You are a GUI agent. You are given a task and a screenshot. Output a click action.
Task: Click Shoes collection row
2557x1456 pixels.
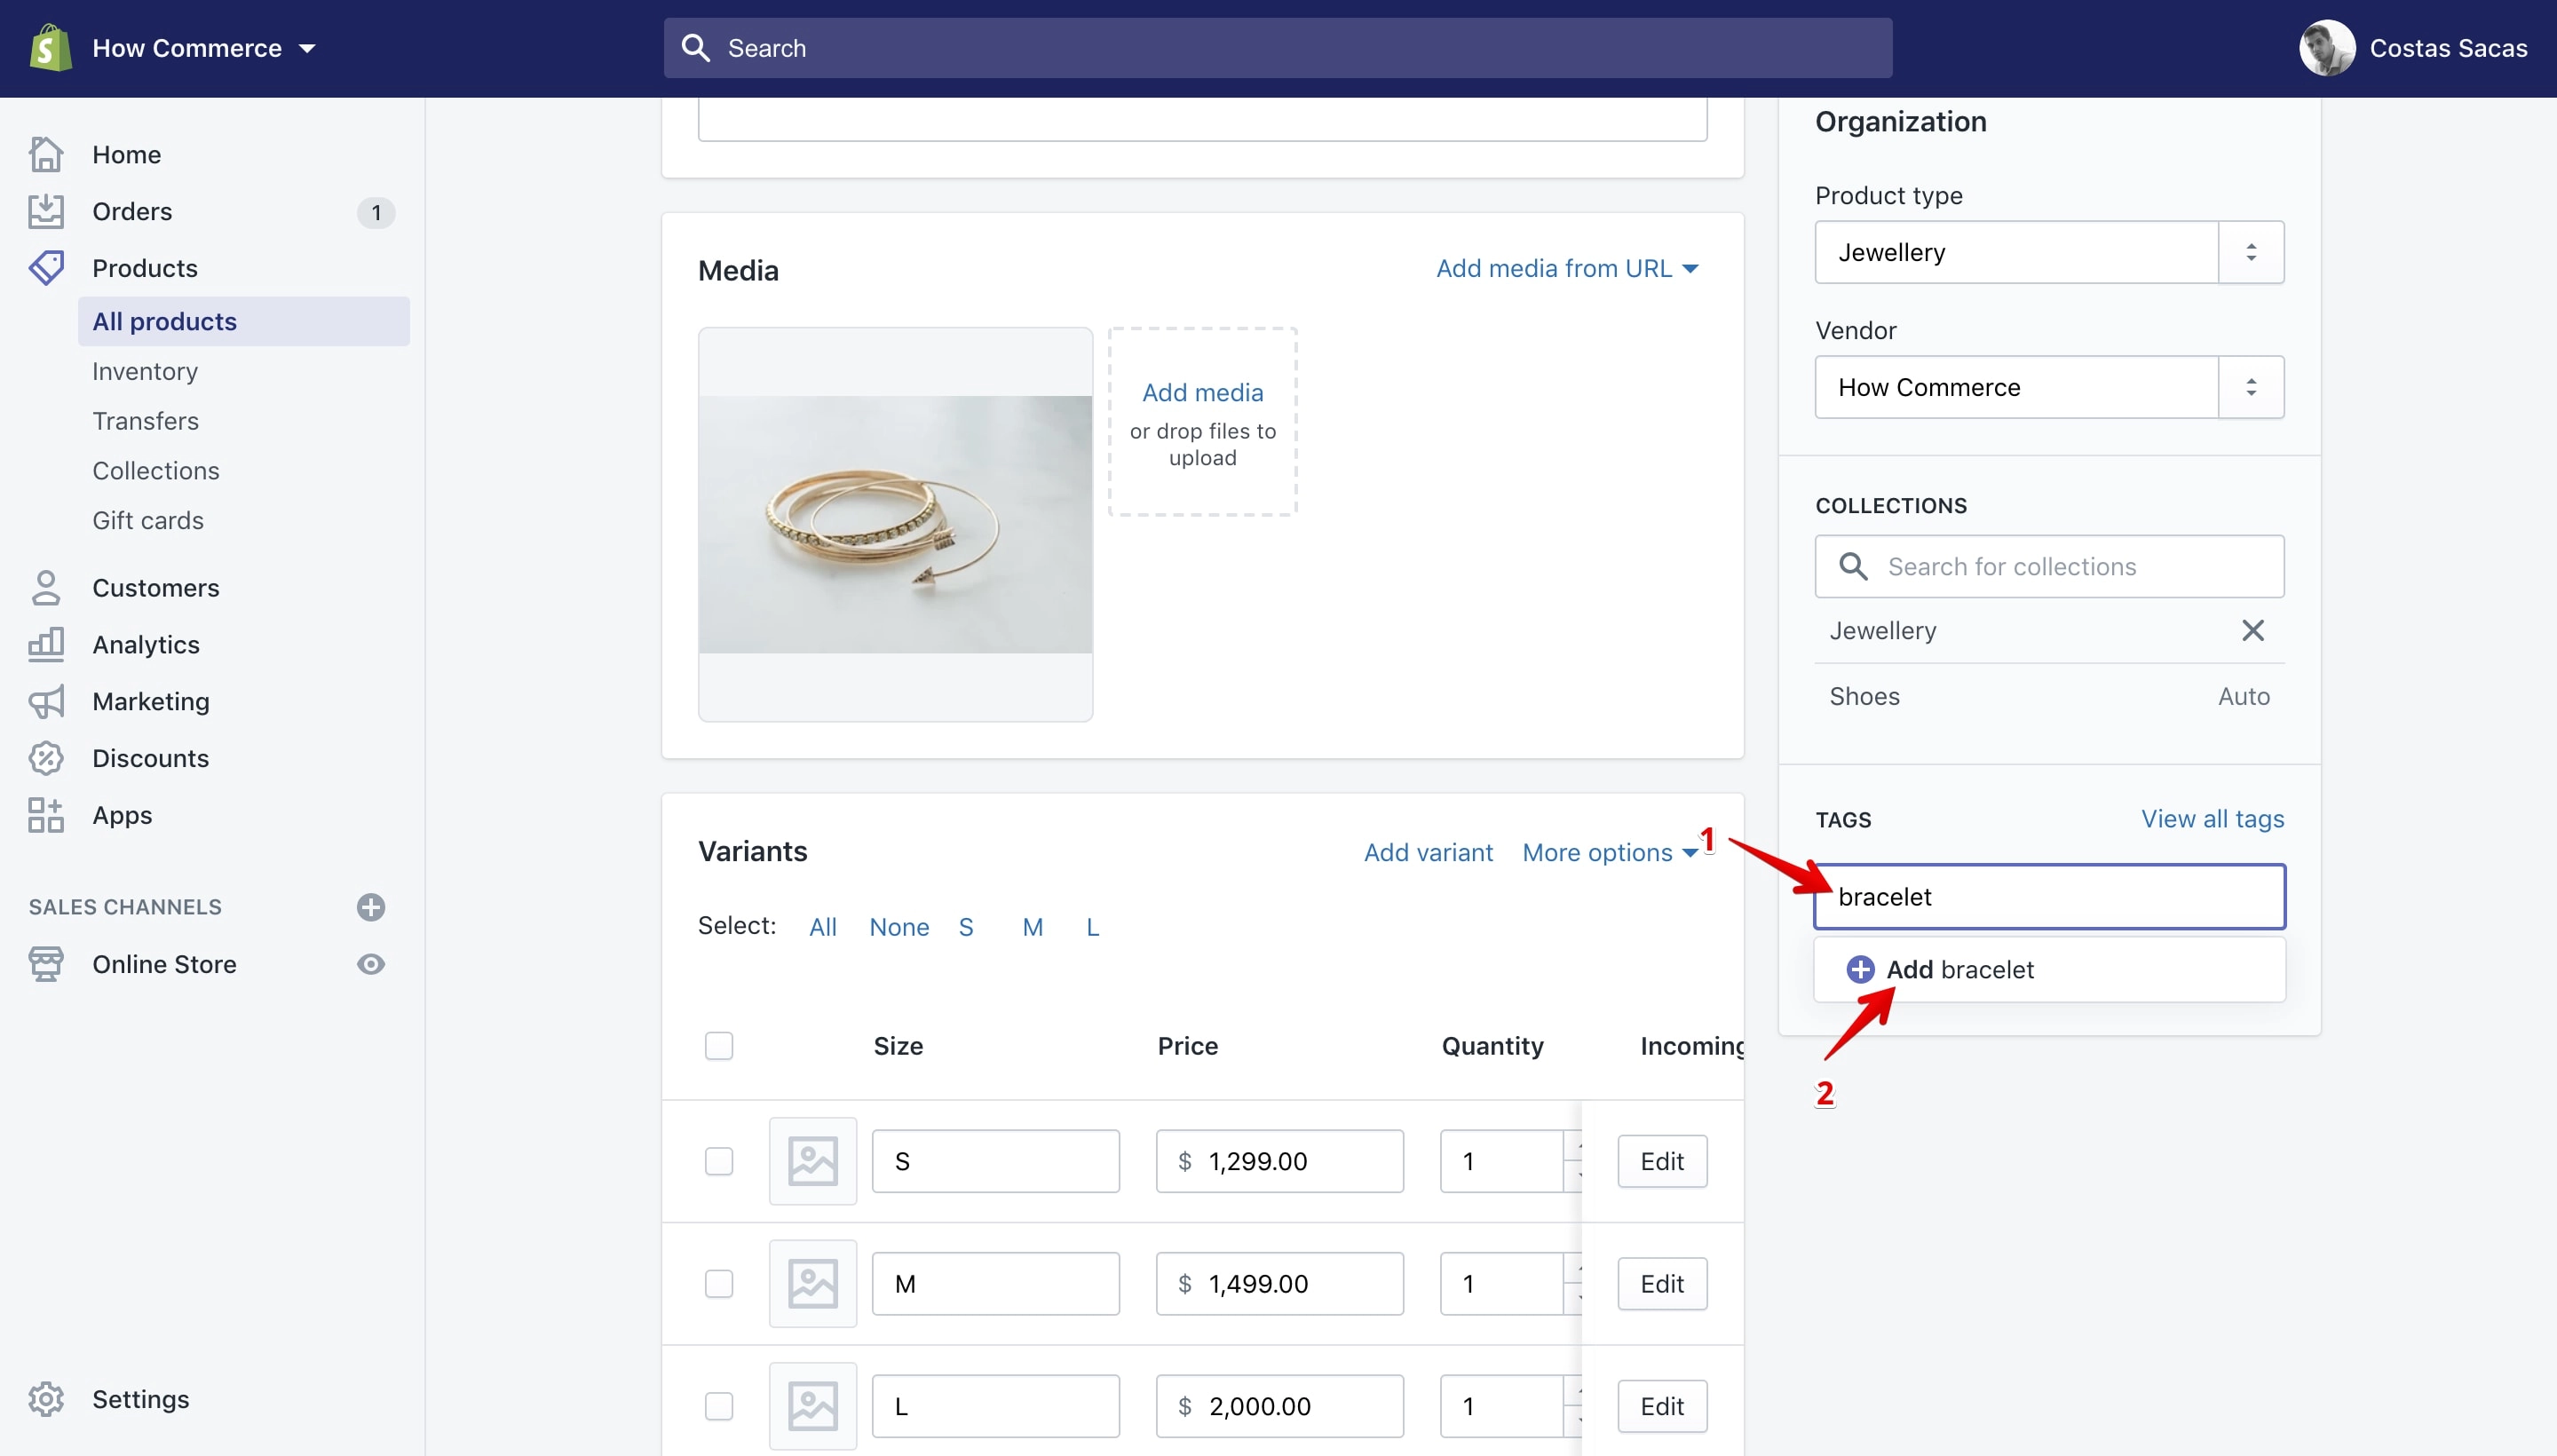tap(2050, 696)
